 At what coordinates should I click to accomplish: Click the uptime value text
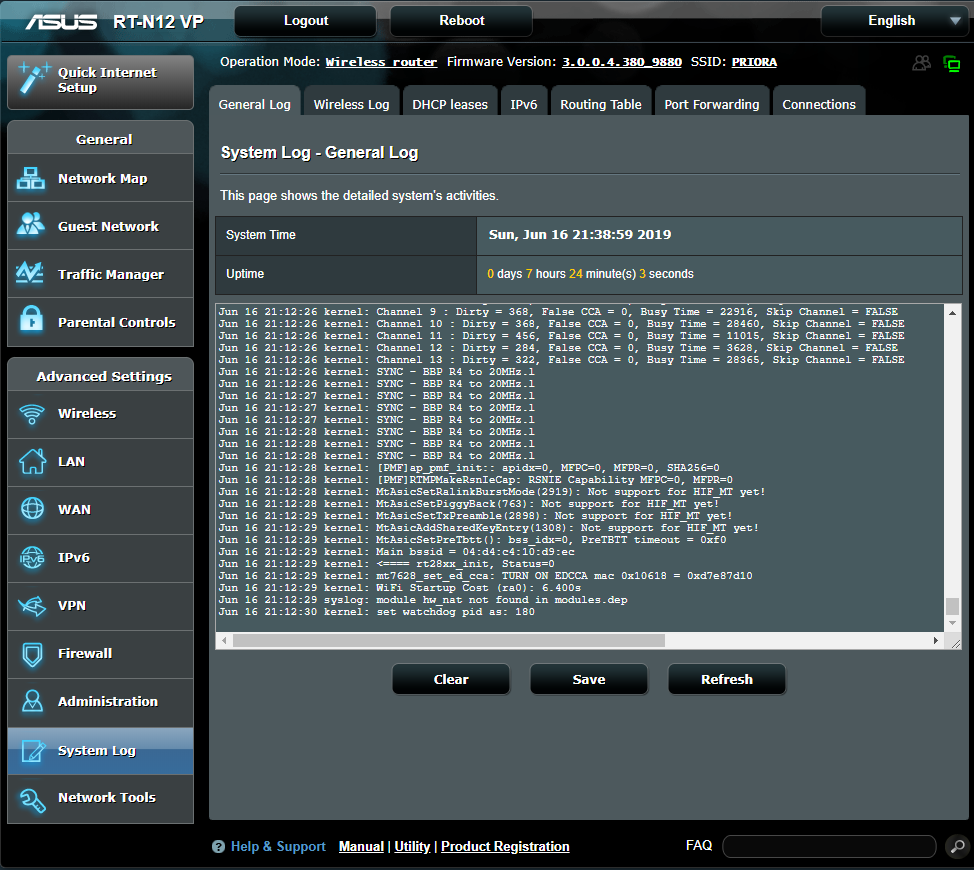(x=590, y=274)
